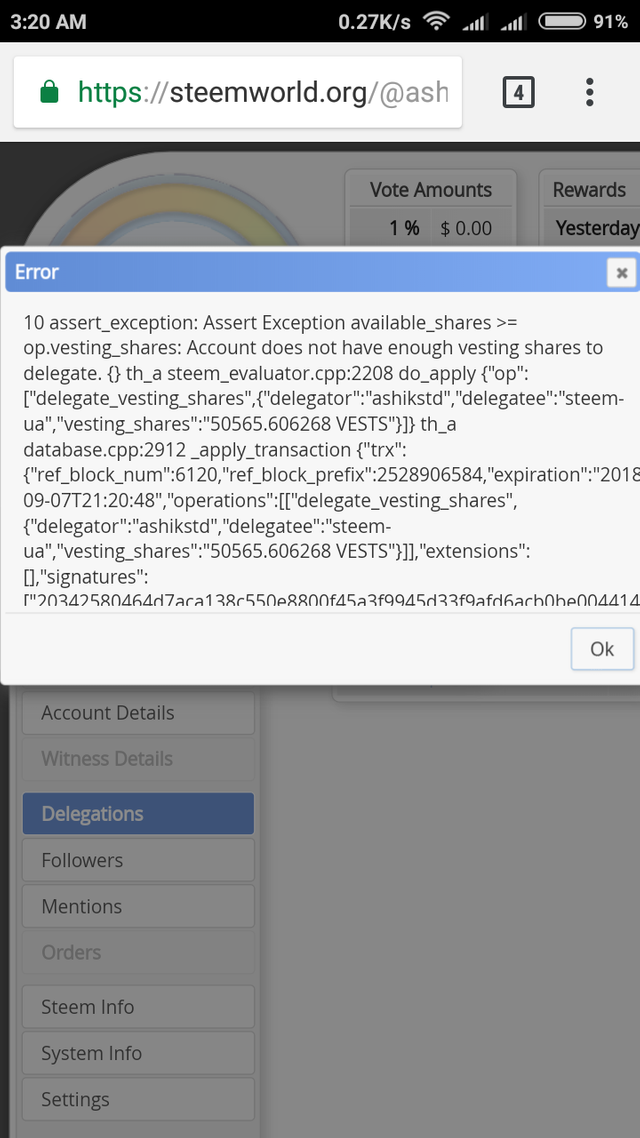Tap the steemworld.org URL field
Image resolution: width=640 pixels, height=1138 pixels.
260,93
